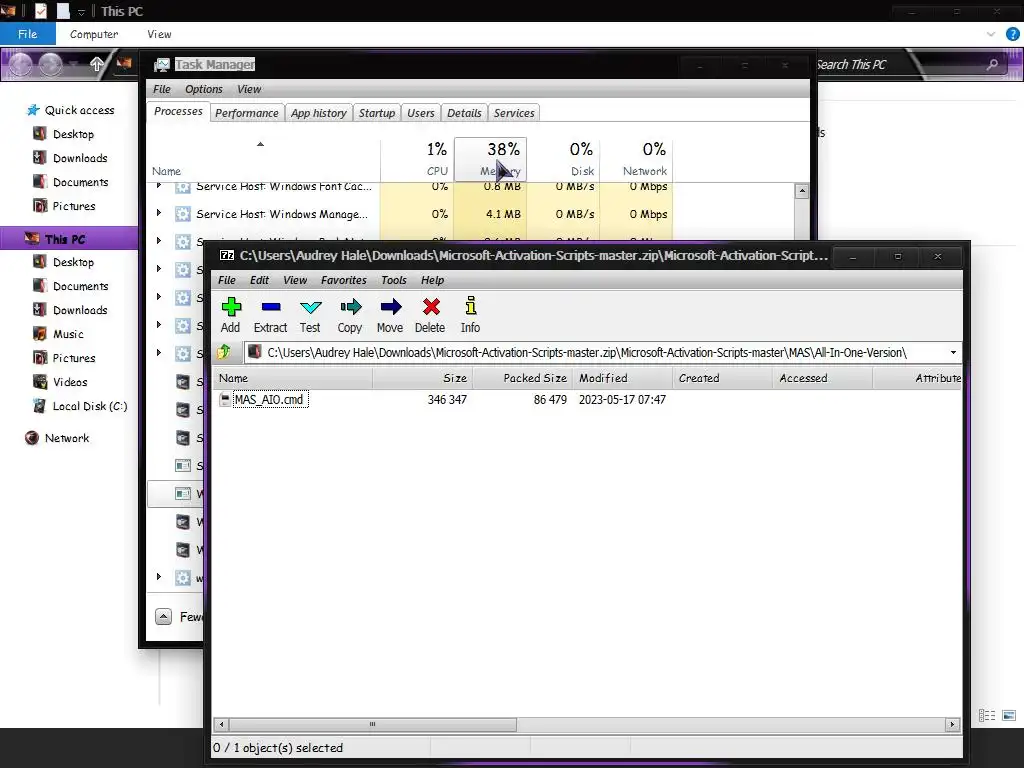This screenshot has height=768, width=1024.
Task: Open Help menu in 7-Zip
Action: tap(432, 280)
